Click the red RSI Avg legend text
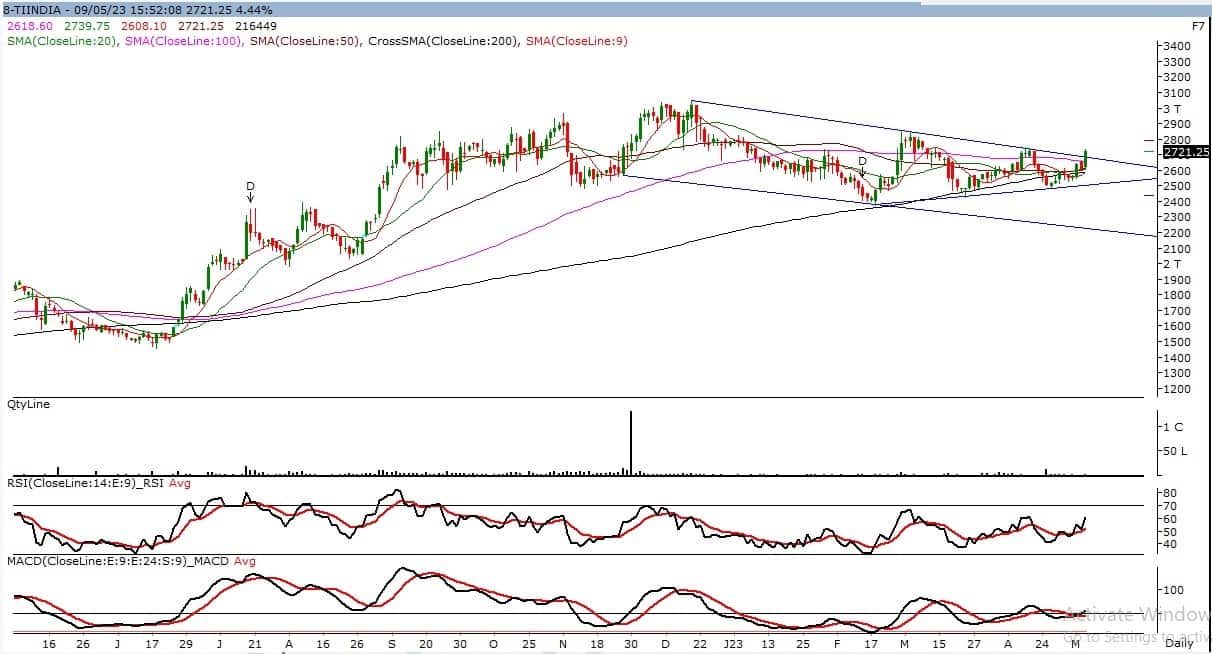Image resolution: width=1212 pixels, height=654 pixels. [180, 483]
